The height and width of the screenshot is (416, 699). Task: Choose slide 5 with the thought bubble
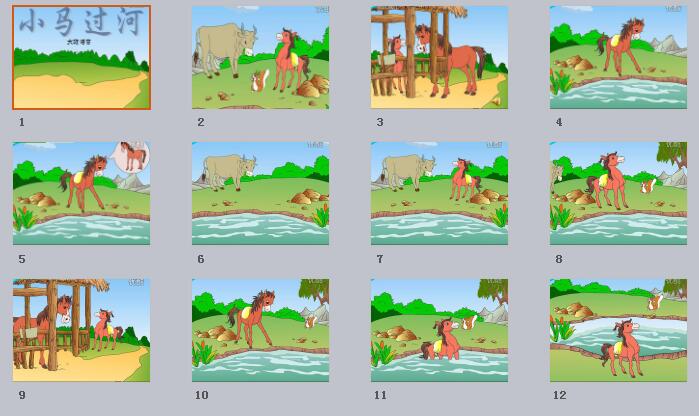coord(82,194)
